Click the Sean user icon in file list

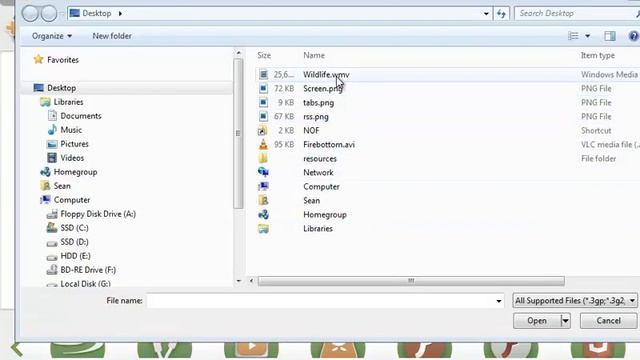tap(263, 200)
